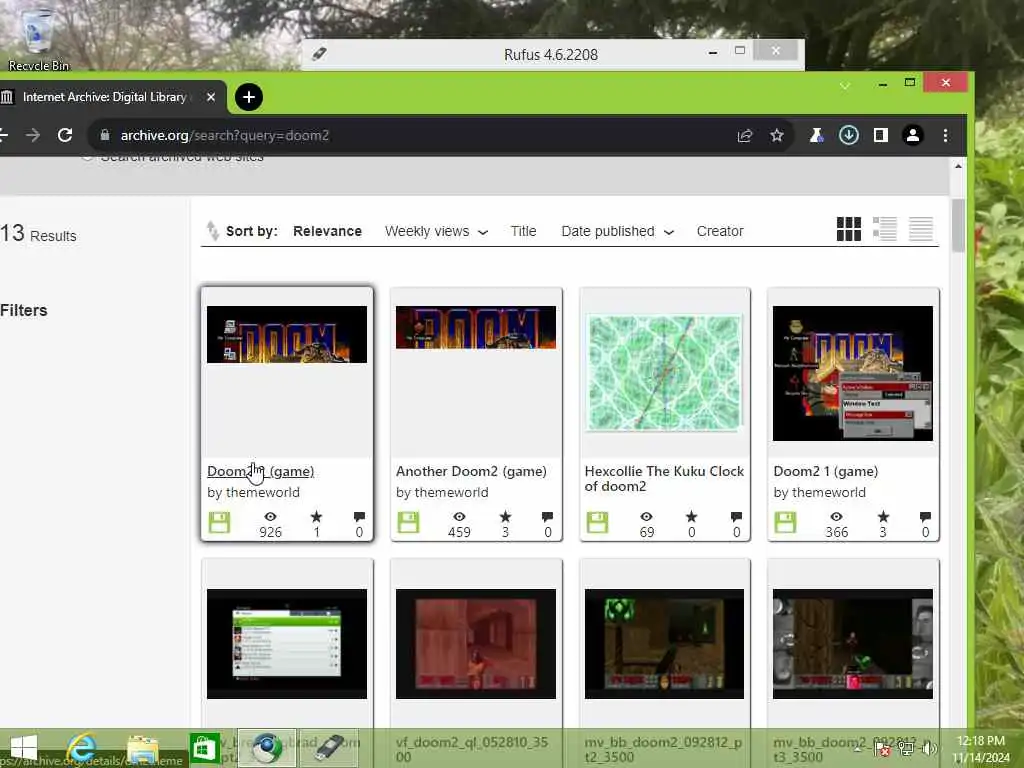Click the browser tab search chevron
The image size is (1024, 768).
coord(844,86)
